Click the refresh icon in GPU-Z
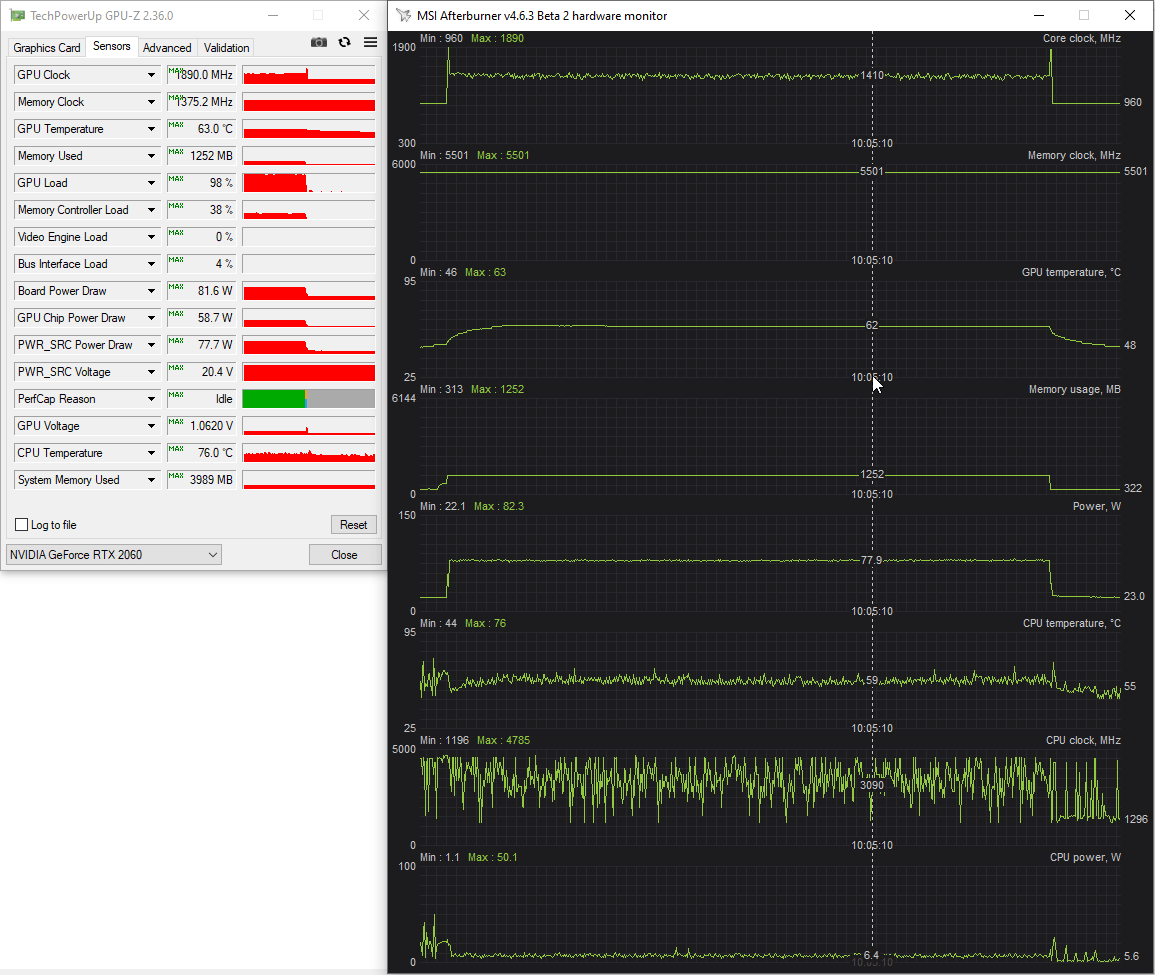Image resolution: width=1155 pixels, height=975 pixels. point(344,43)
